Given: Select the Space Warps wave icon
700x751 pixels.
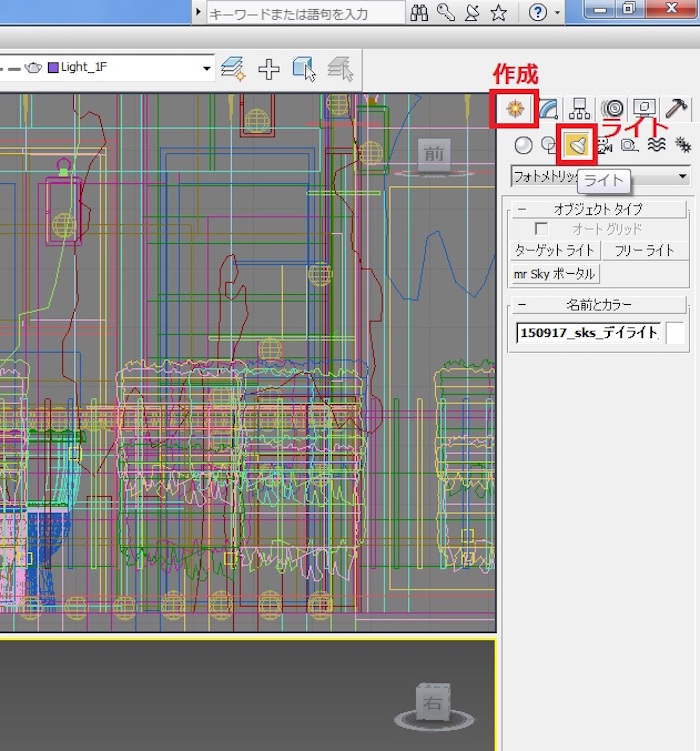Looking at the screenshot, I should [657, 145].
